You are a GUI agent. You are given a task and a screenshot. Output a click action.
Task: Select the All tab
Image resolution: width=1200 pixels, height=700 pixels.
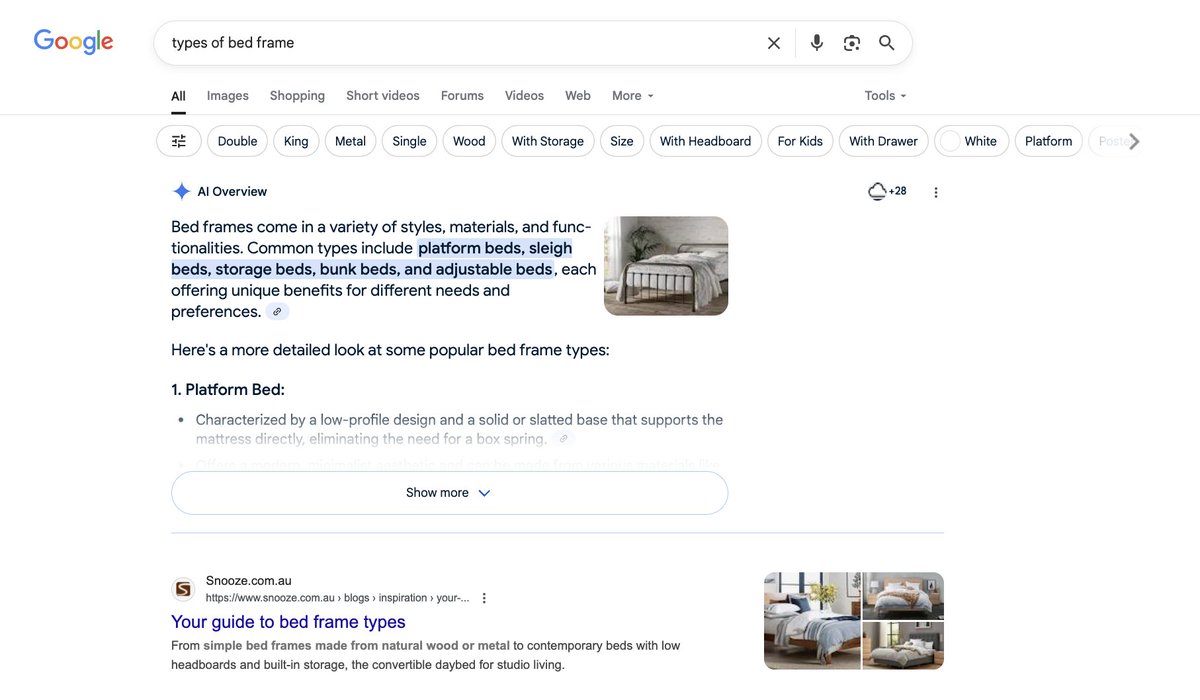[178, 96]
